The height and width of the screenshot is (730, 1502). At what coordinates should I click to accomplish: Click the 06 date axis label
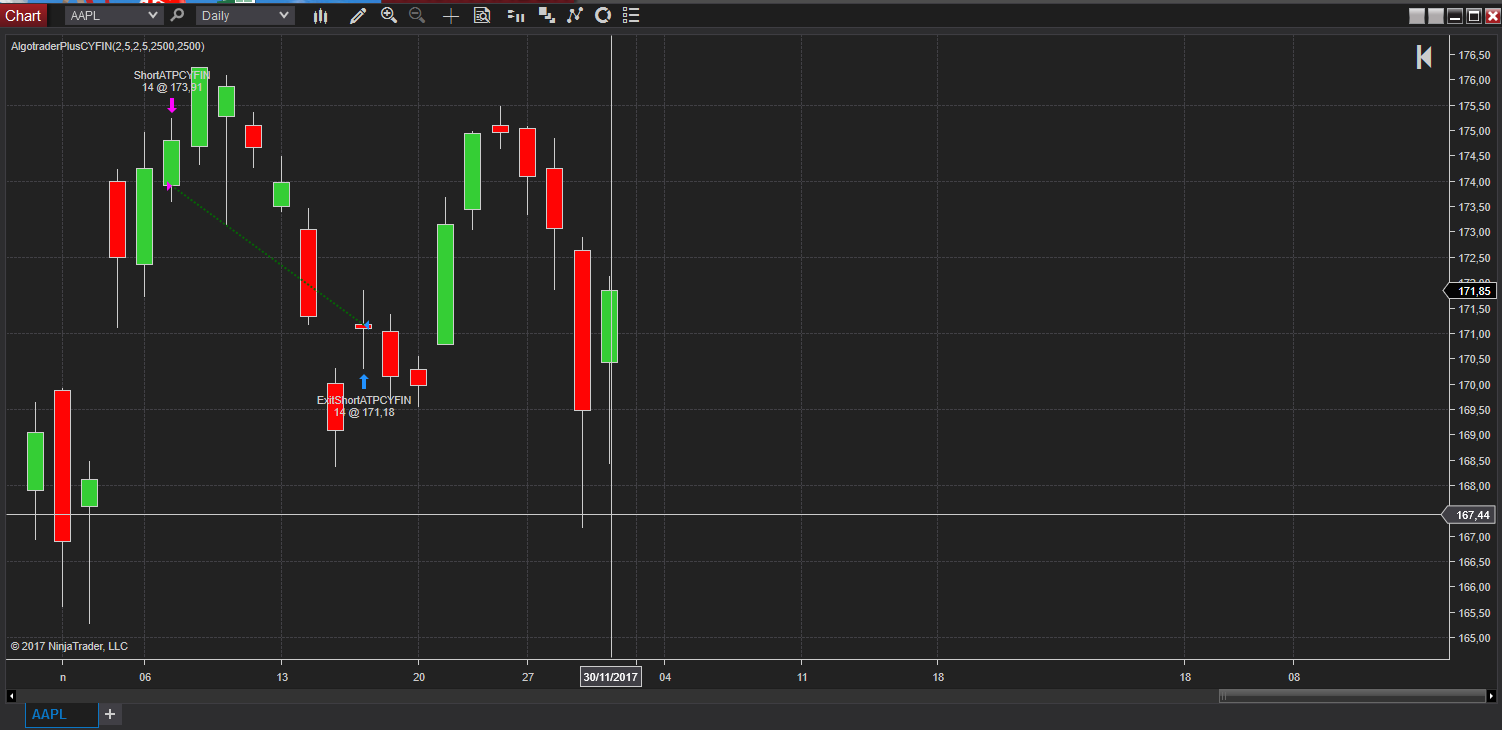pyautogui.click(x=145, y=677)
